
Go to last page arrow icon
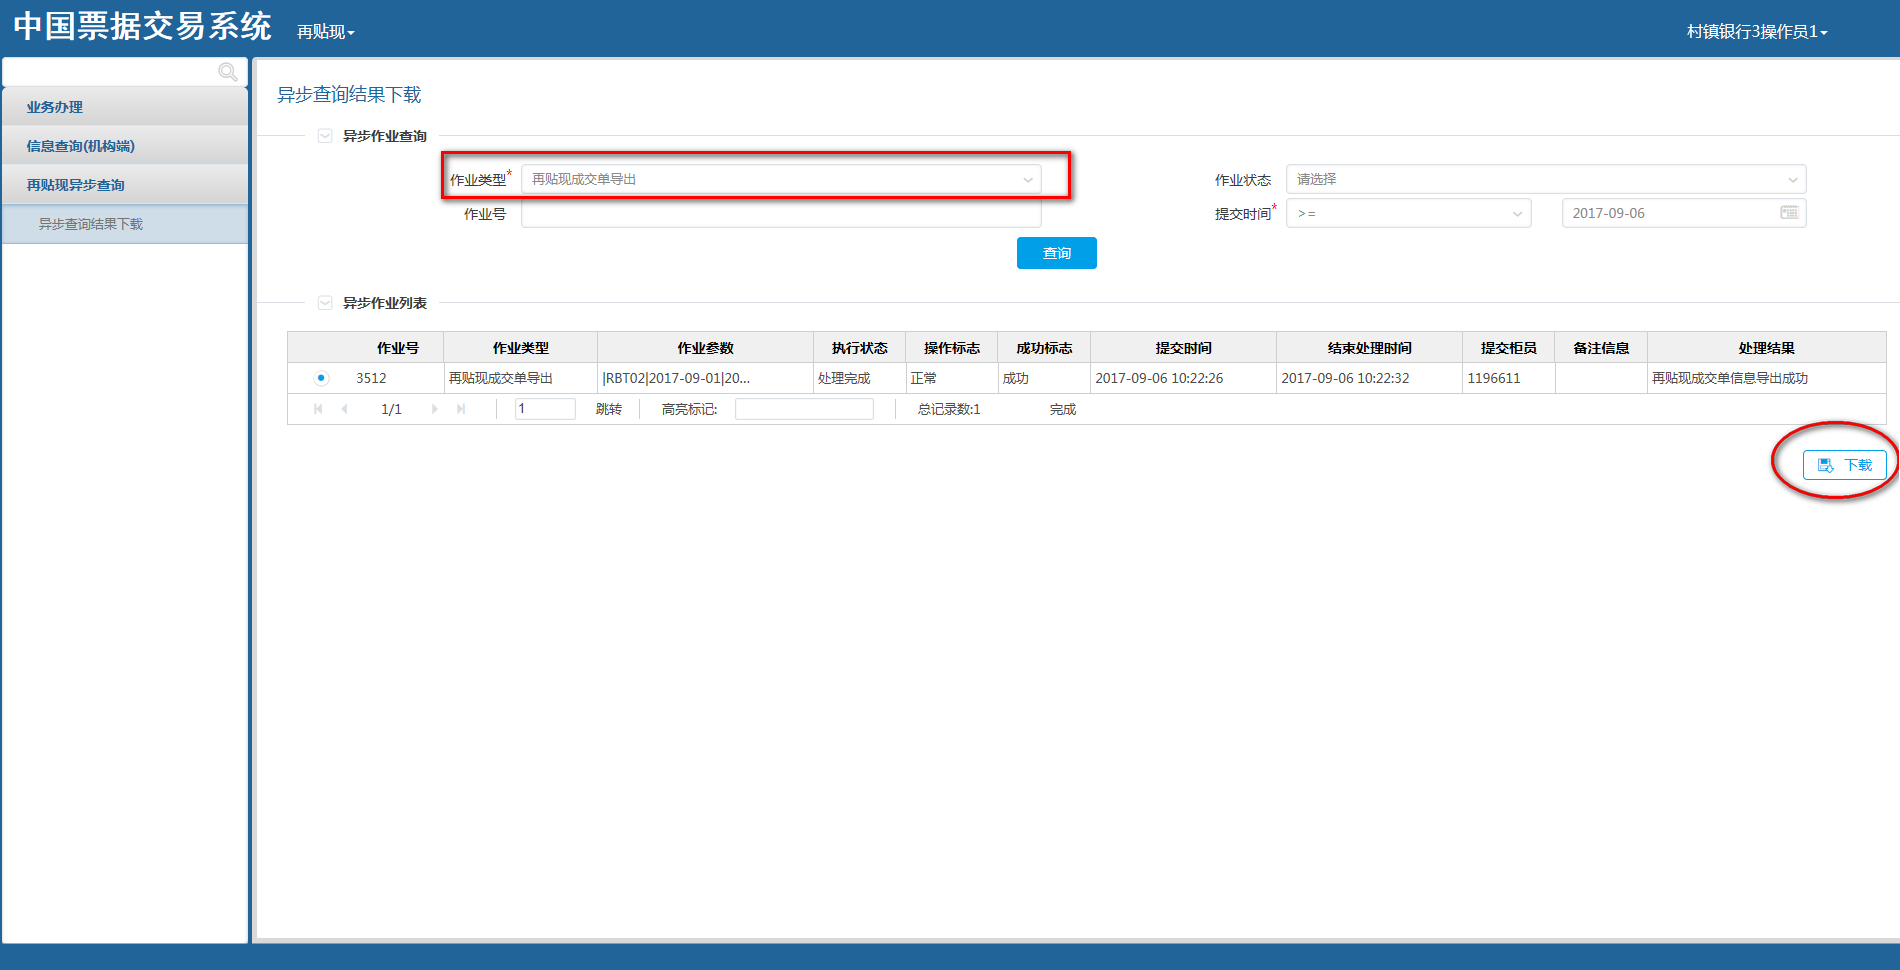(461, 409)
